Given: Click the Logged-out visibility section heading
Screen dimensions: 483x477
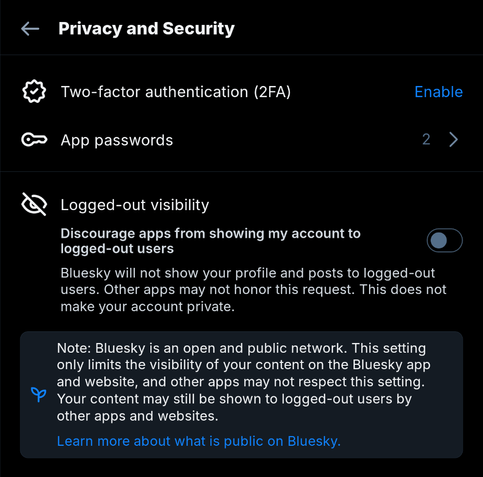Looking at the screenshot, I should (135, 205).
